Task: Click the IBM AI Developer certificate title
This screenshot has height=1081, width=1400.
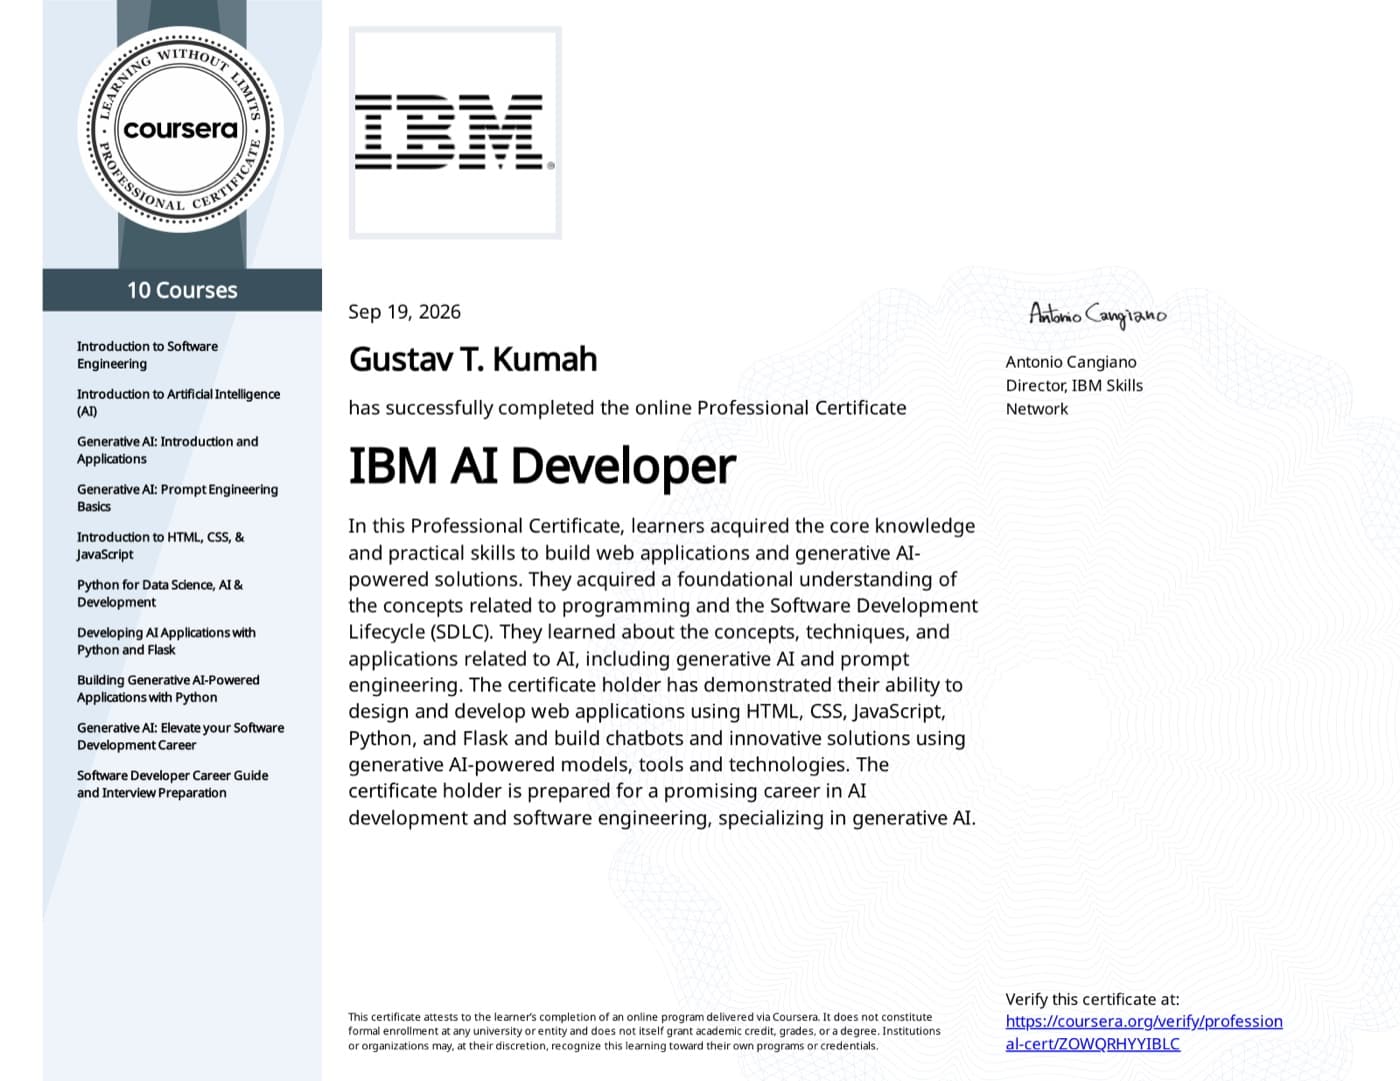Action: (x=542, y=466)
